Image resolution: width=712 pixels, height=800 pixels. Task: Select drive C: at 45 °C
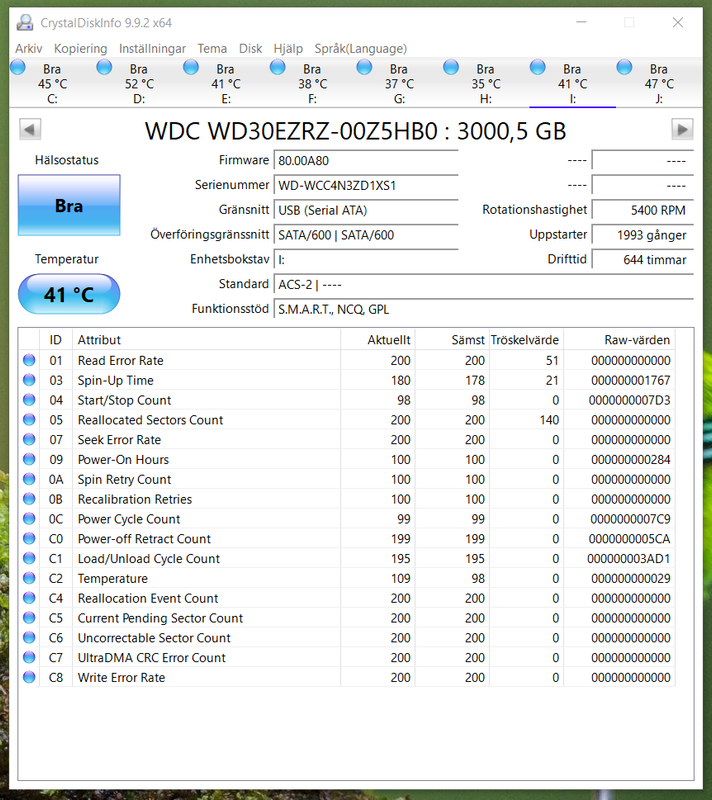tap(53, 83)
